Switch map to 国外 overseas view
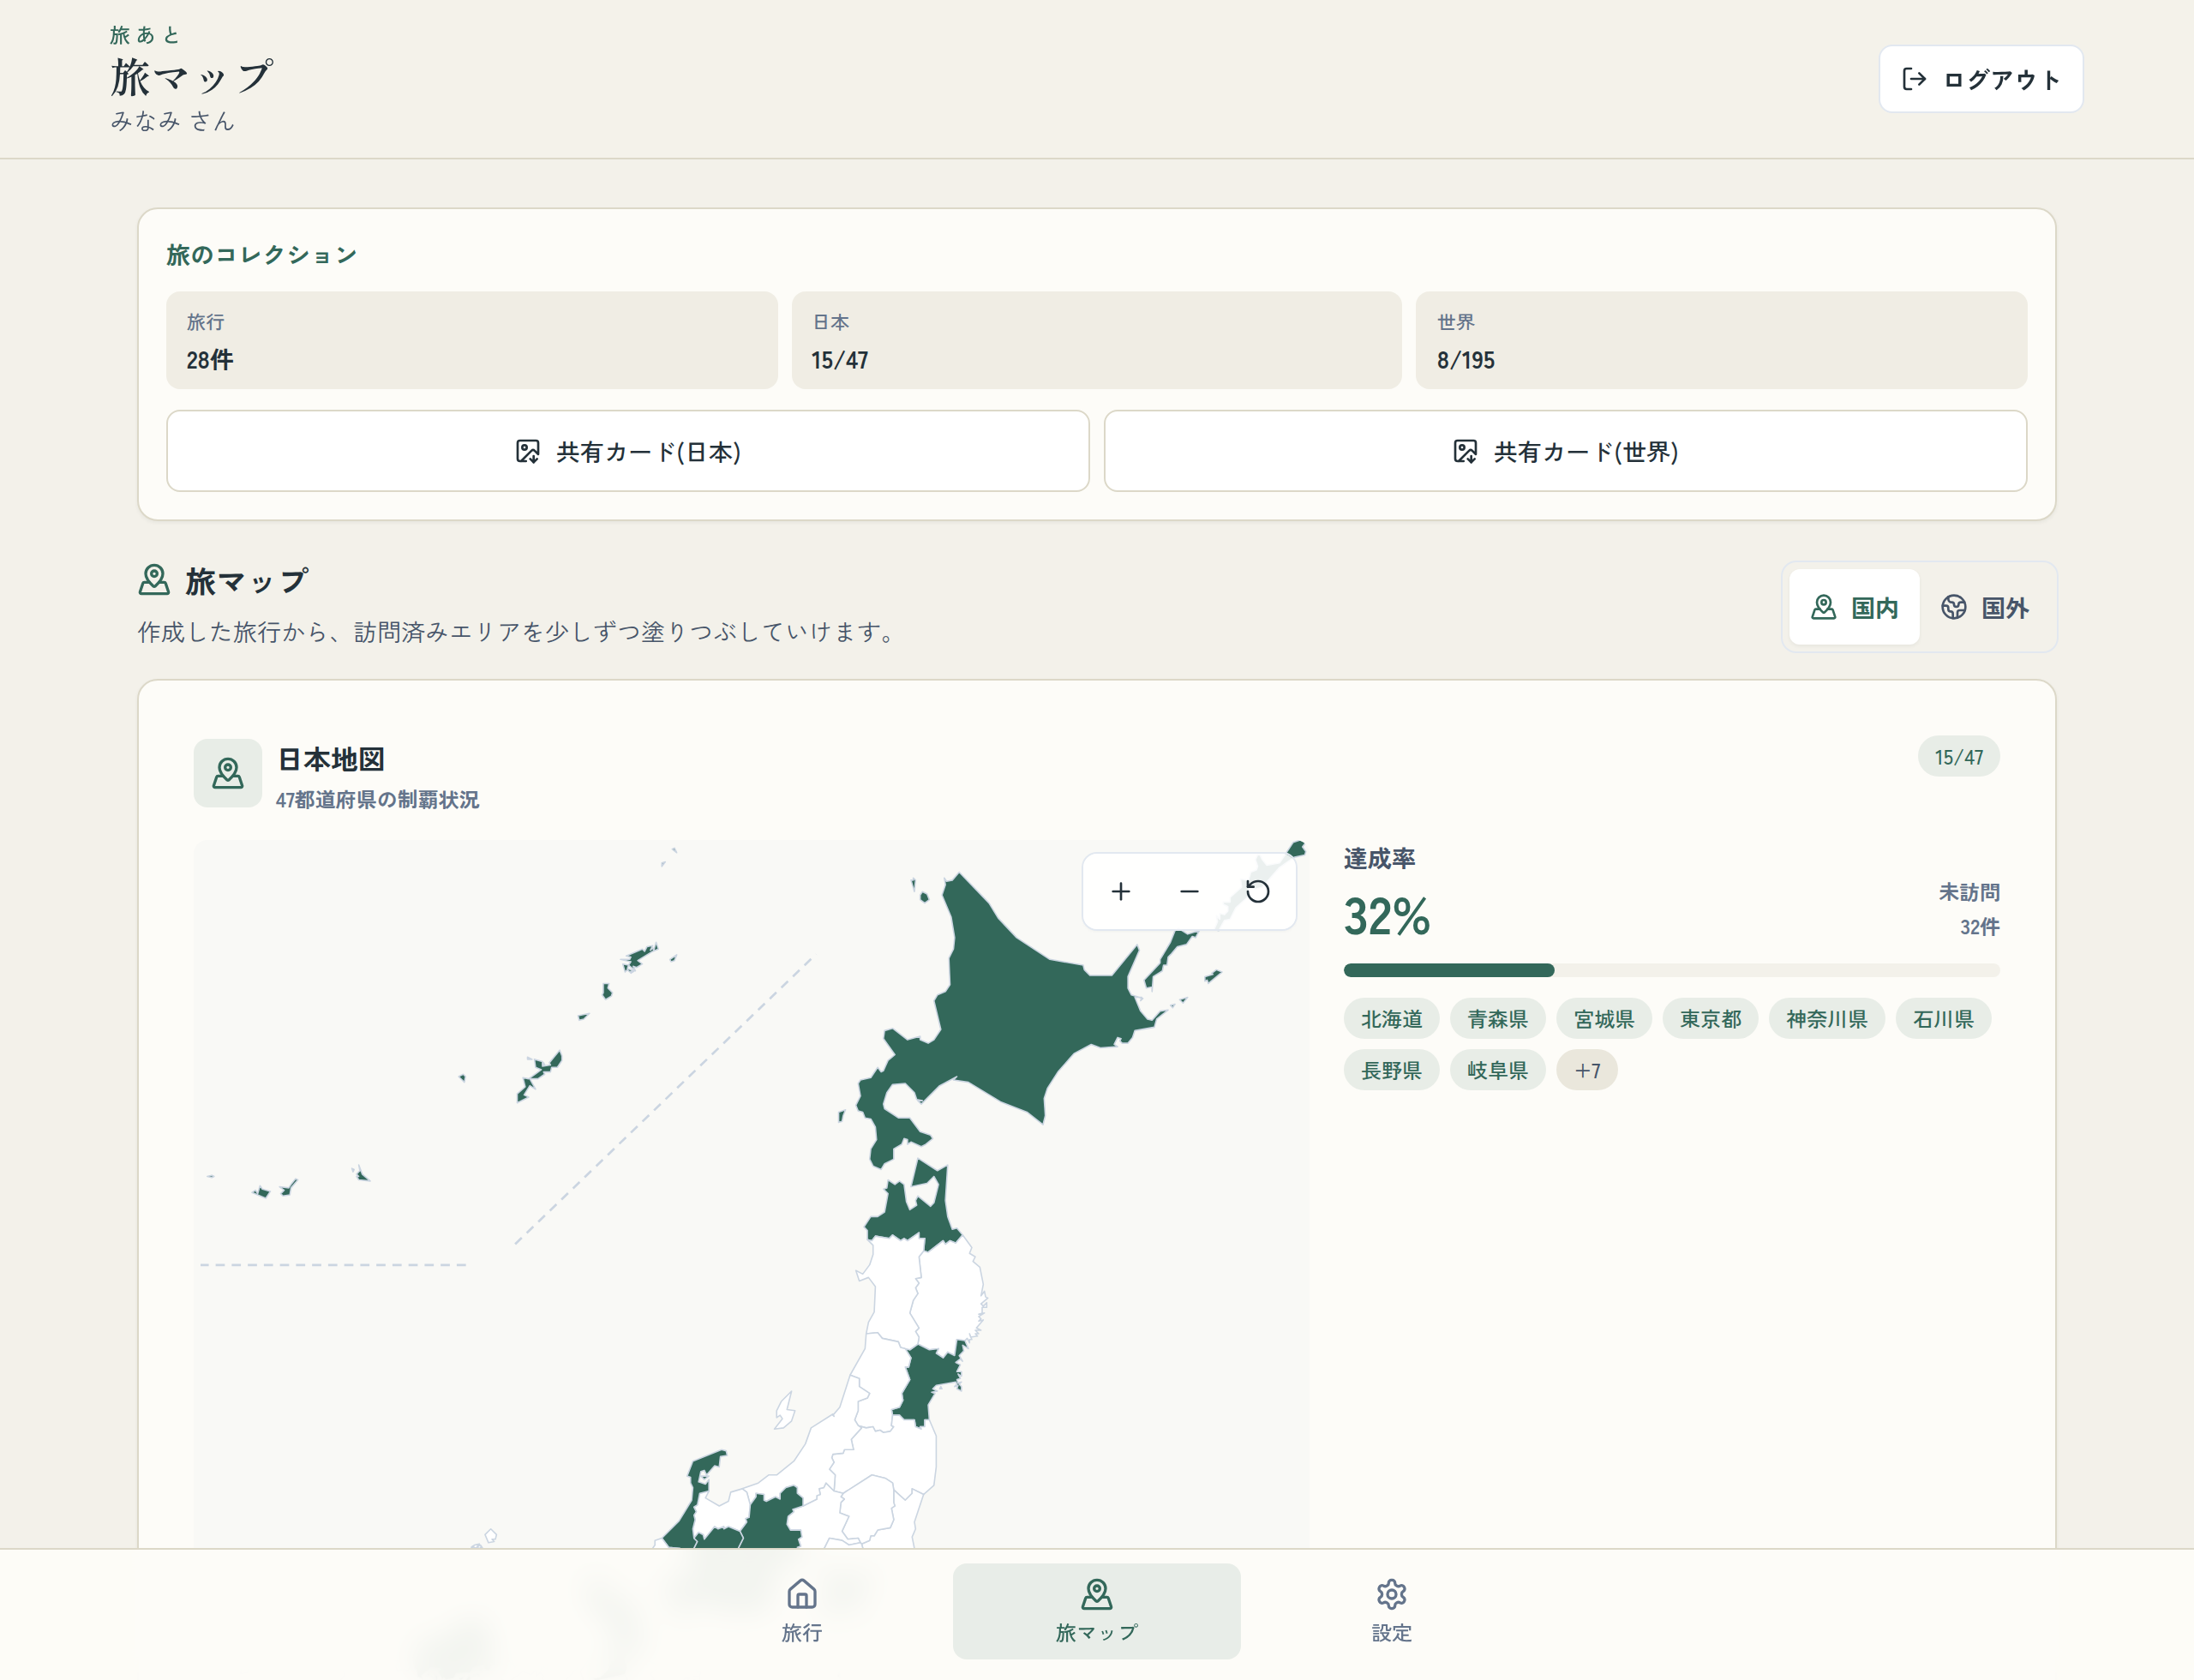The image size is (2194, 1680). point(1985,607)
